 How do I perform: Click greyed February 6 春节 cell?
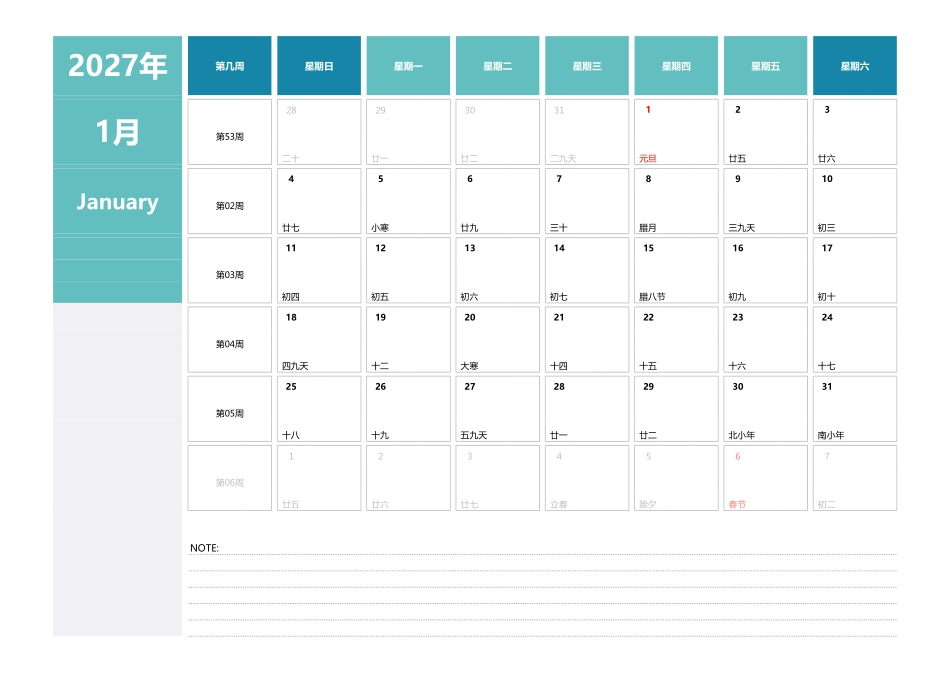[765, 478]
